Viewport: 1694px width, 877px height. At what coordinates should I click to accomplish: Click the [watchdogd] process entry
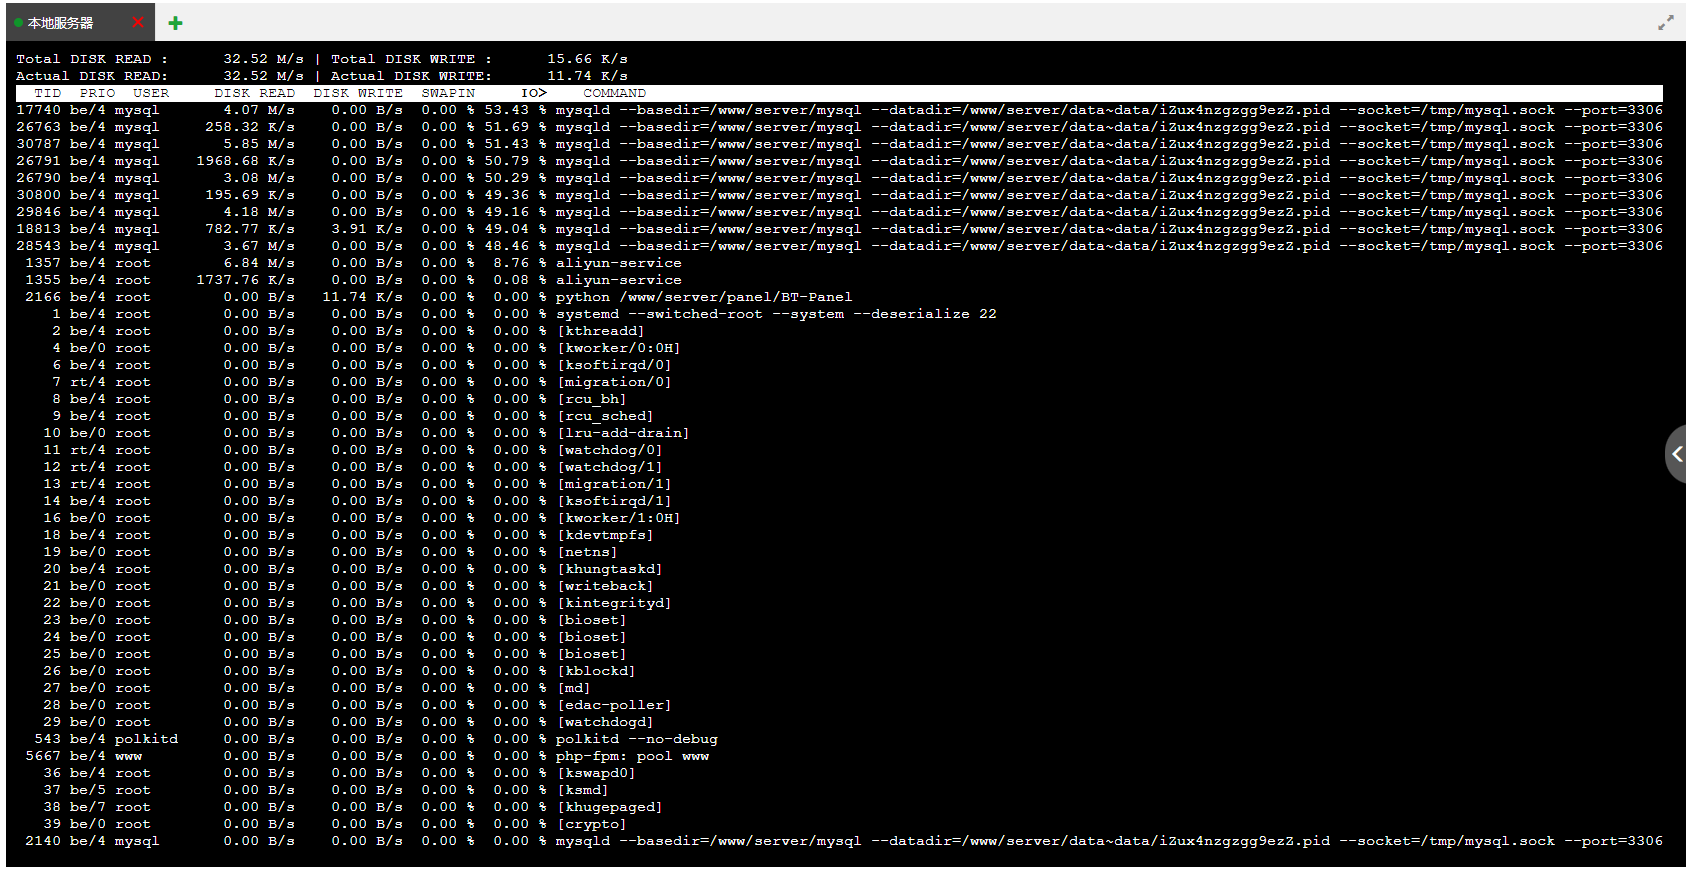click(605, 722)
